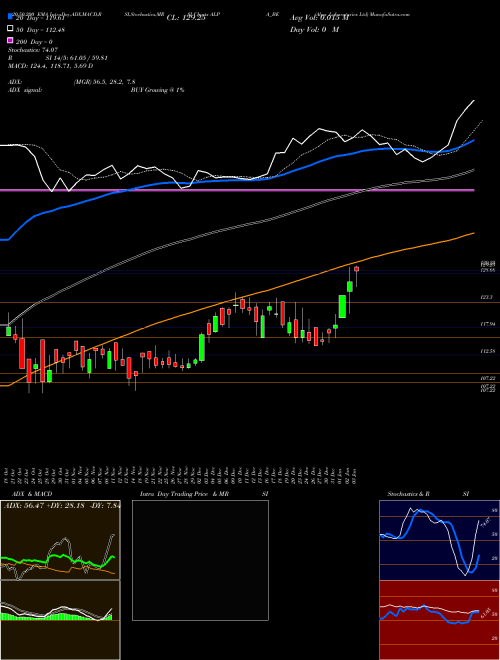This screenshot has height=660, width=500.
Task: Click the 123.3 price axis label
Action: tap(487, 297)
